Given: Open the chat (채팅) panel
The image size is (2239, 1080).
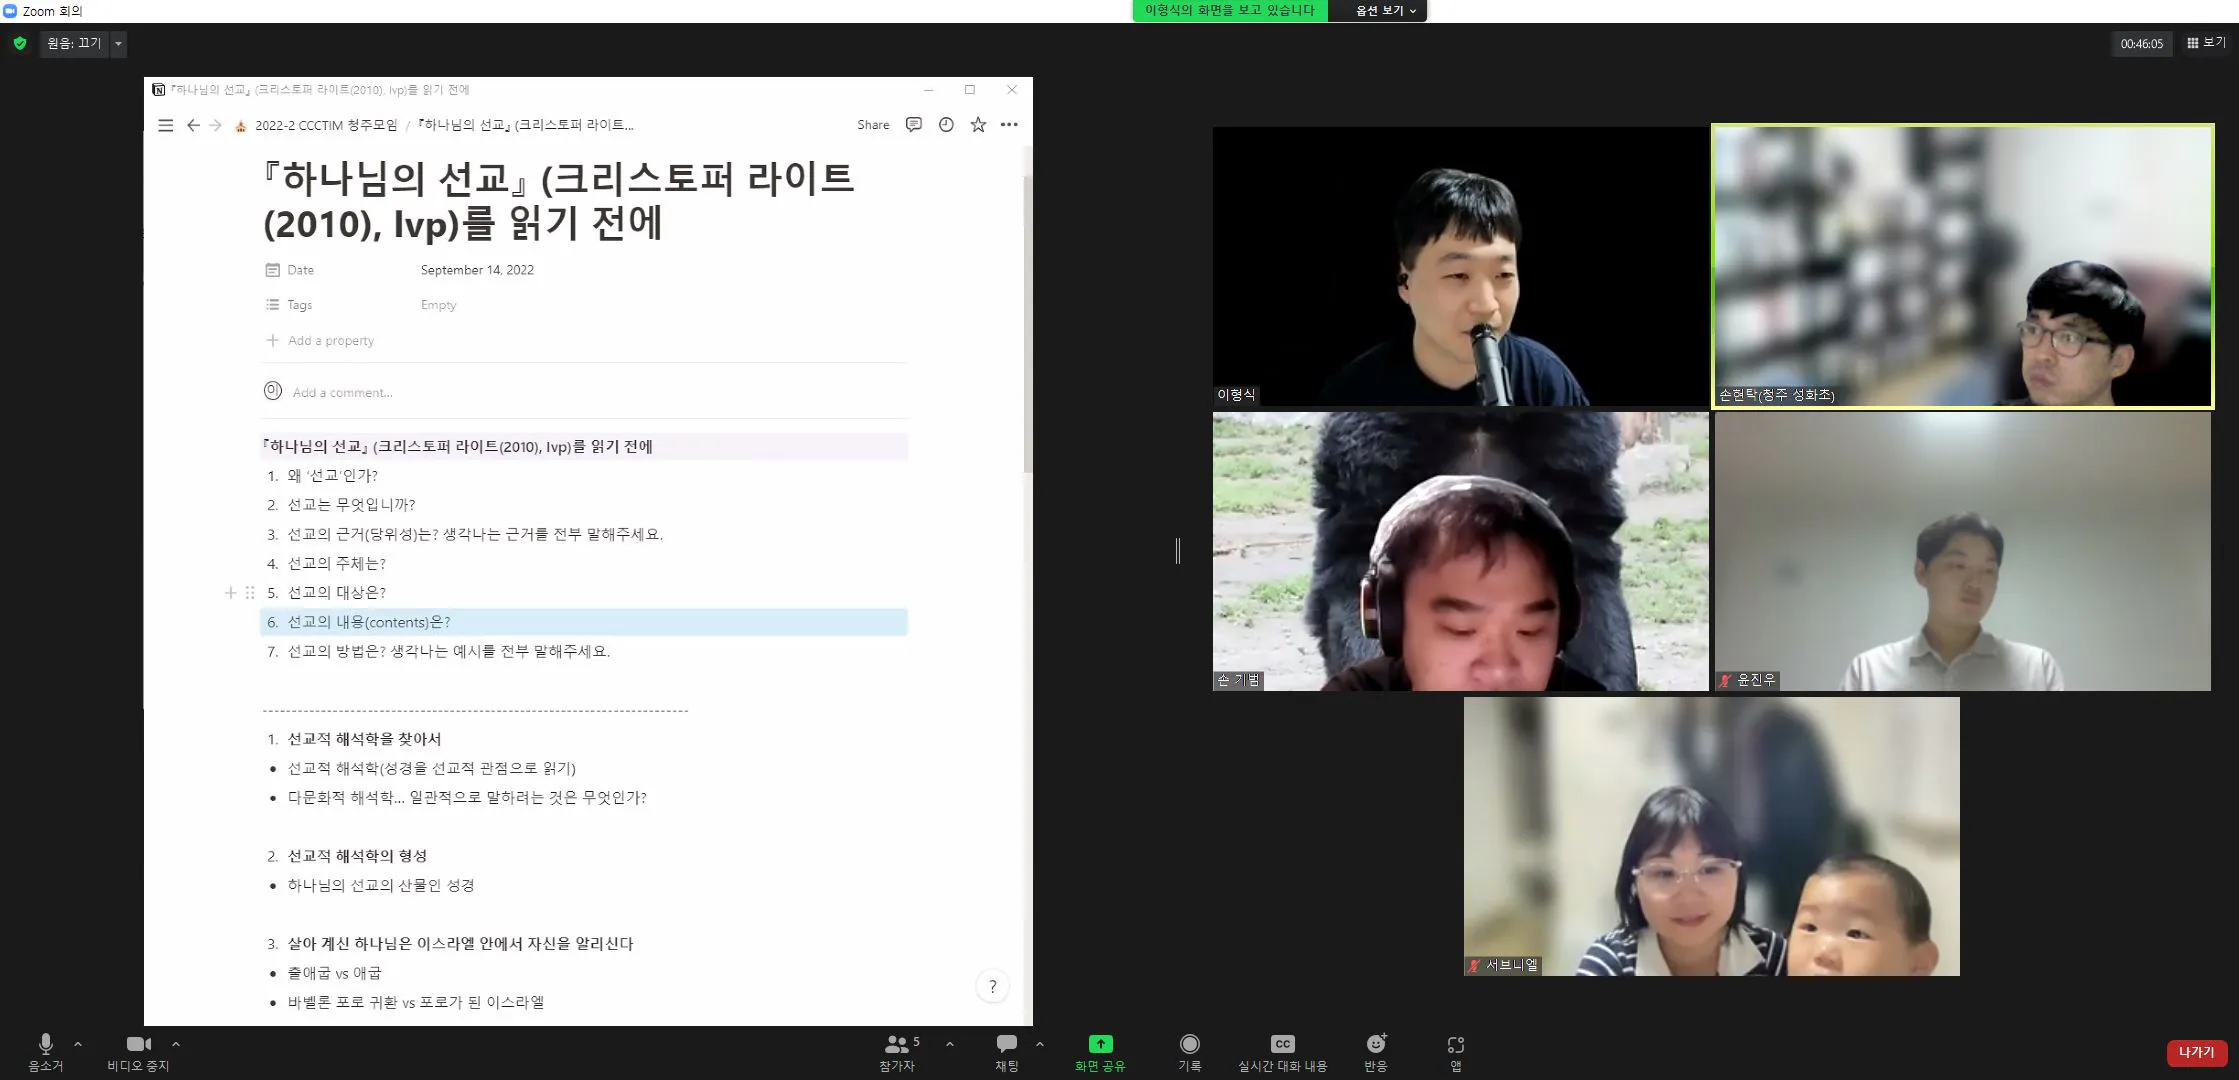Looking at the screenshot, I should 1007,1052.
